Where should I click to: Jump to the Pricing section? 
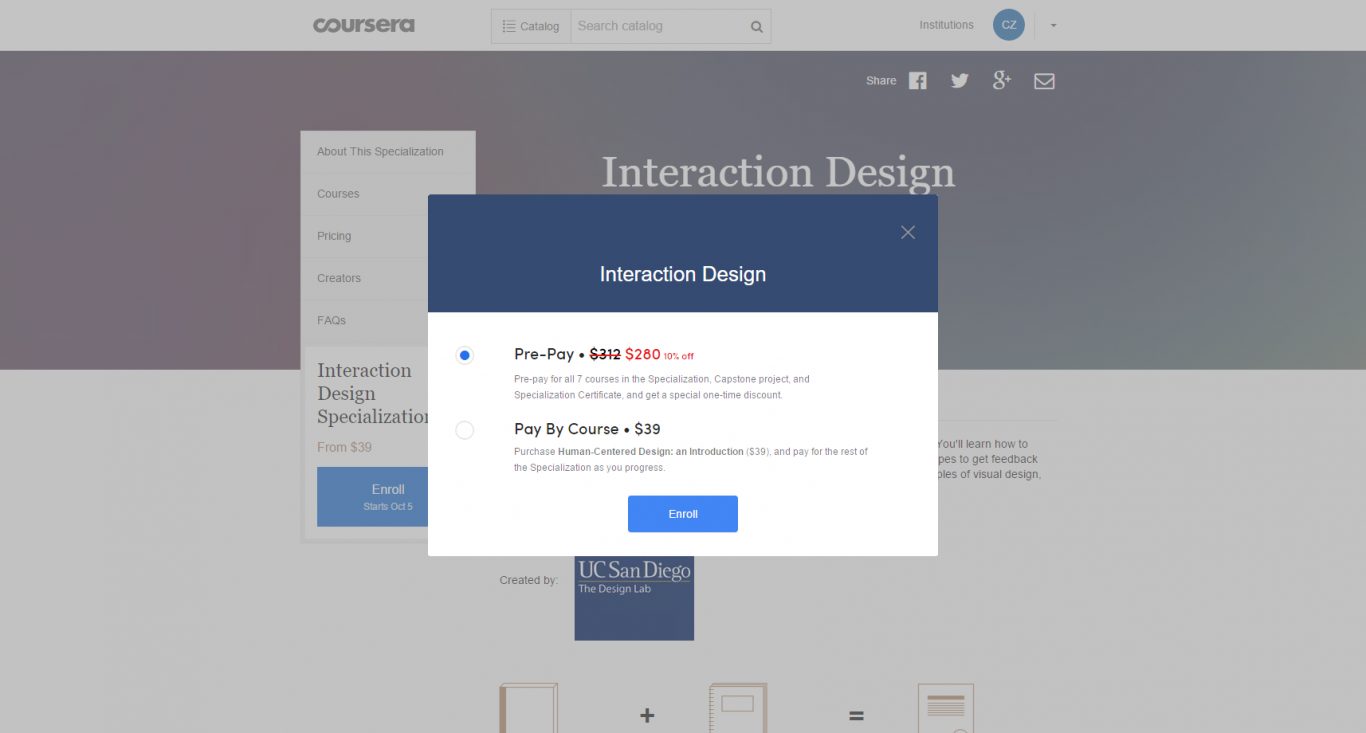[x=334, y=236]
